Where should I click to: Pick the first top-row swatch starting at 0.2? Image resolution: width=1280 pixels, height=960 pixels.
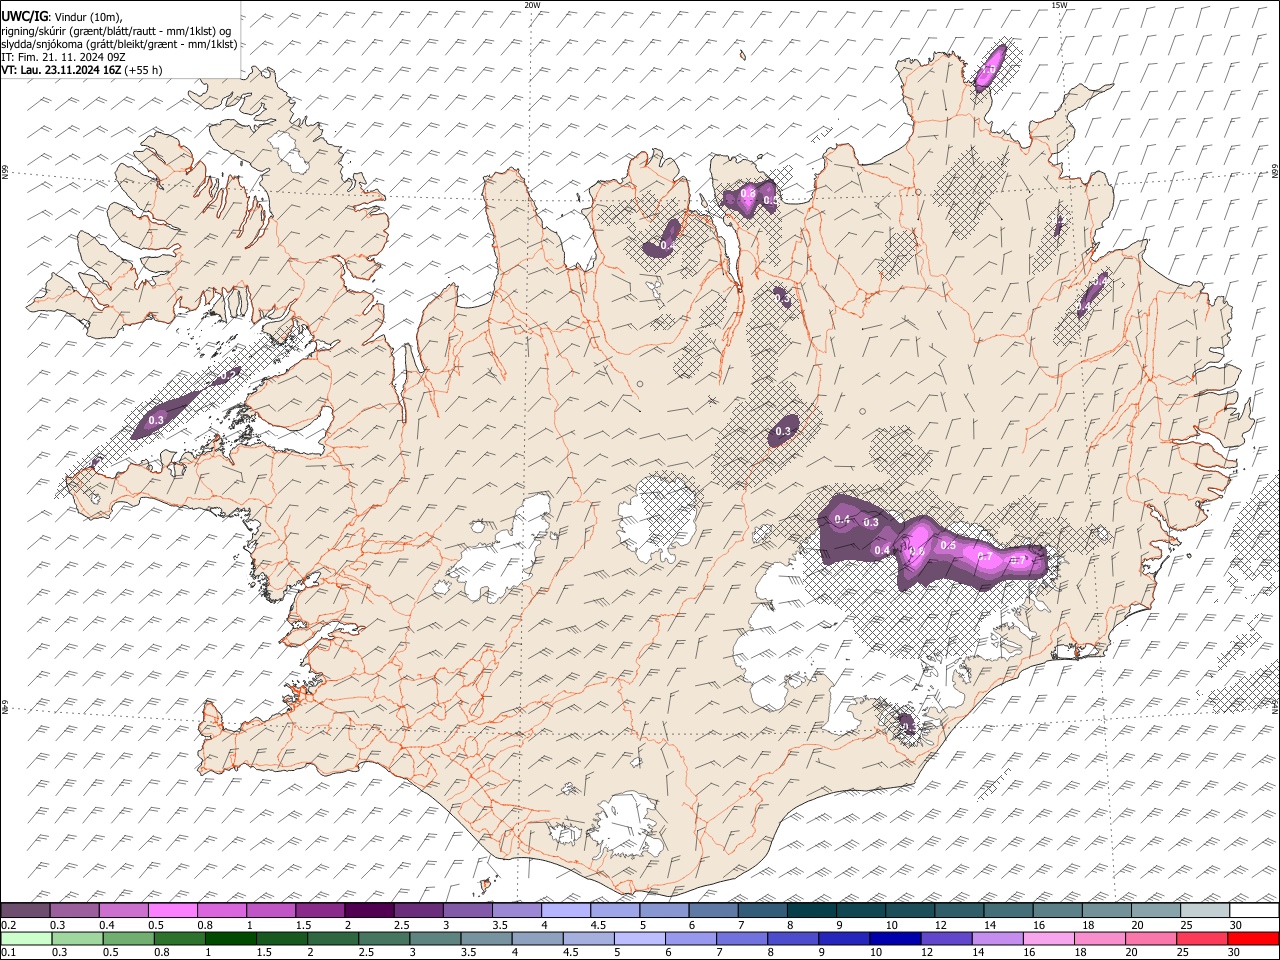(x=26, y=911)
